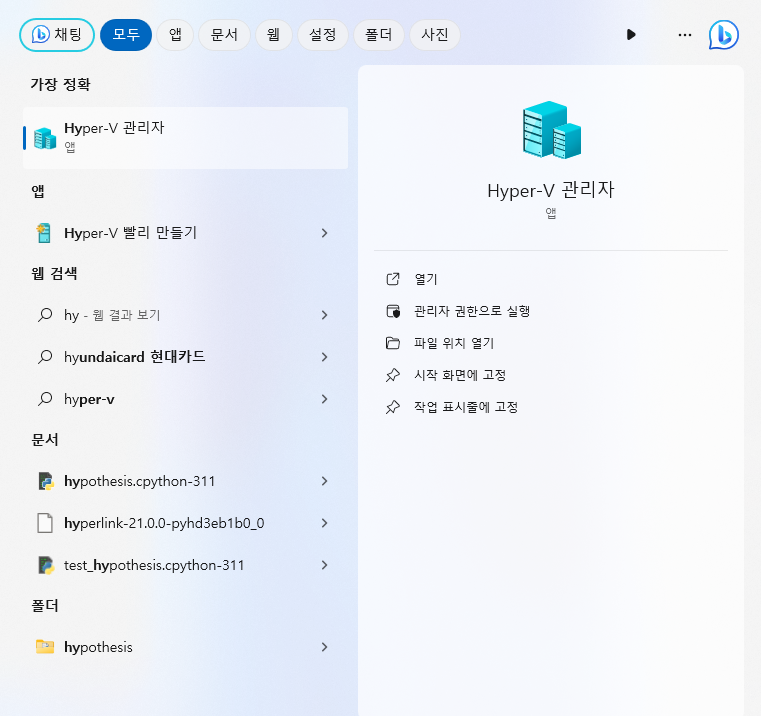The height and width of the screenshot is (716, 761).
Task: Expand hyperlink-21.0.0-pyhd3eb1b0_0 chevron
Action: 324,523
